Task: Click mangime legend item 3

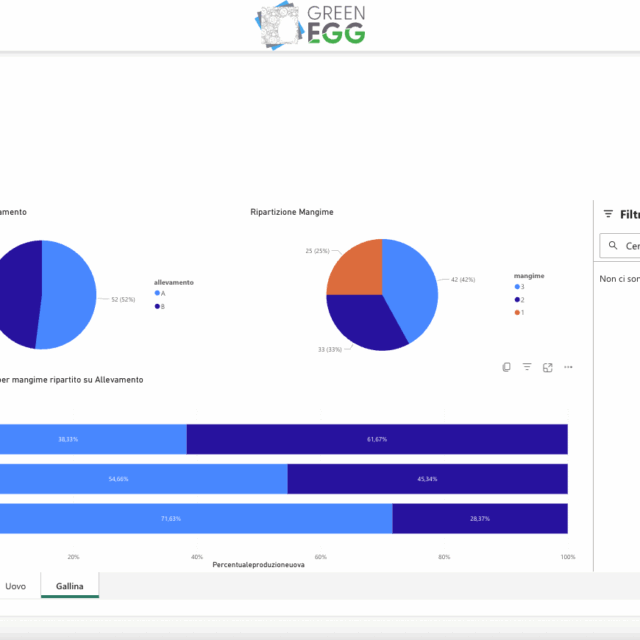Action: pyautogui.click(x=519, y=287)
